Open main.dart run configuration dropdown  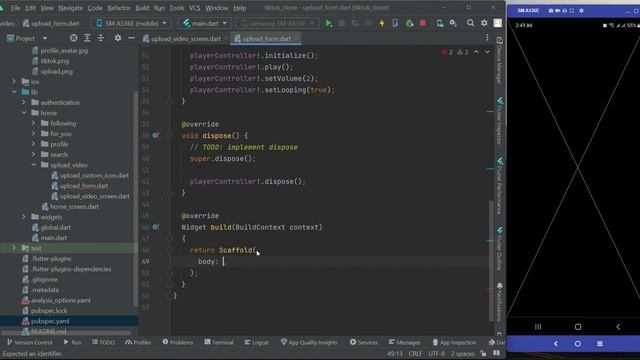point(204,23)
